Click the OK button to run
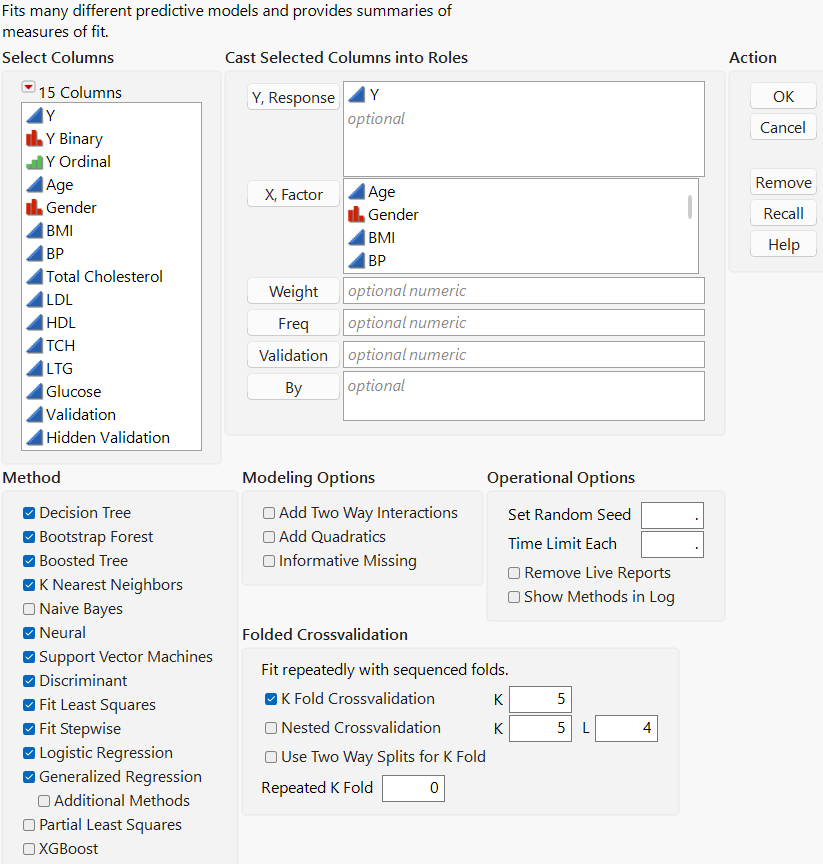The width and height of the screenshot is (823, 864). (x=783, y=97)
